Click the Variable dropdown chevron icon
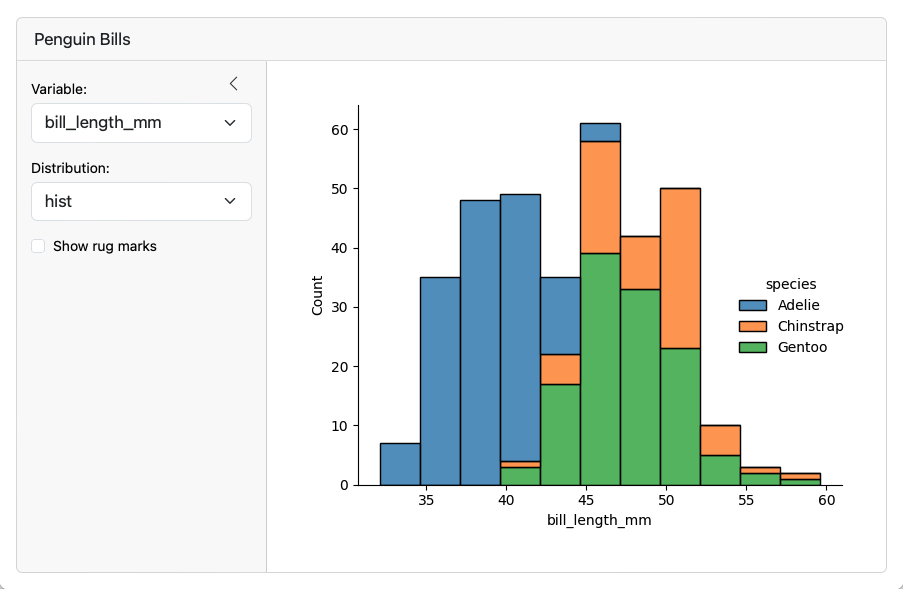This screenshot has width=903, height=589. point(232,122)
